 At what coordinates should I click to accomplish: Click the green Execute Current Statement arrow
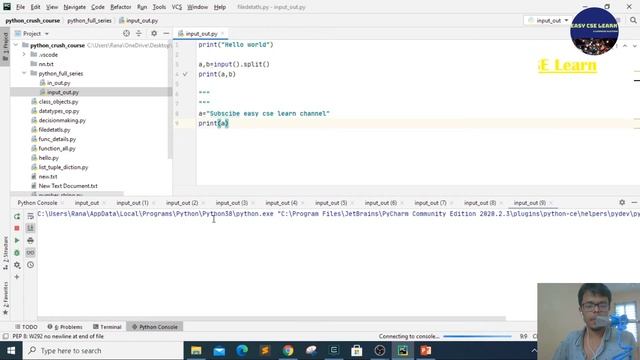17,240
